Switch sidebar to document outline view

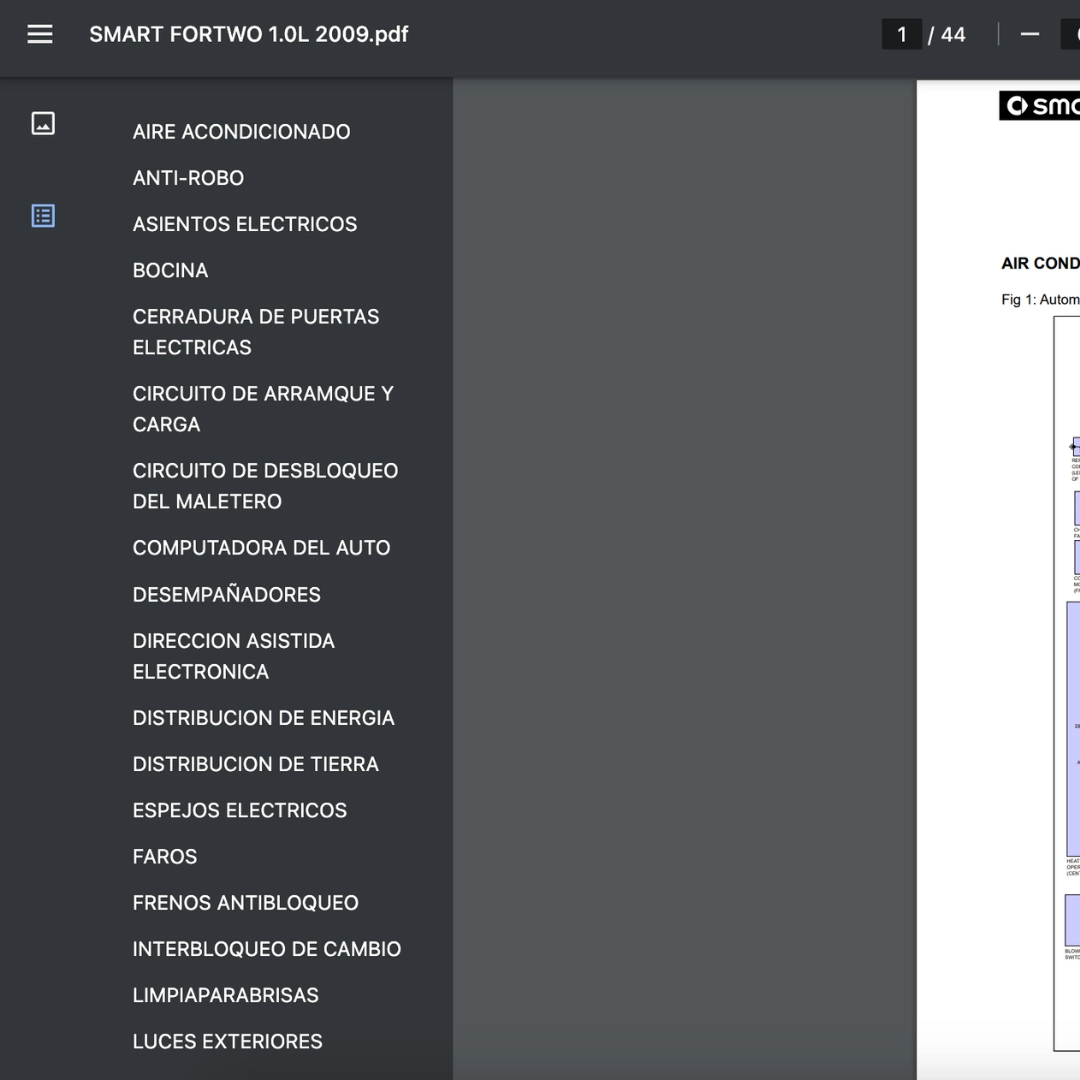(43, 216)
